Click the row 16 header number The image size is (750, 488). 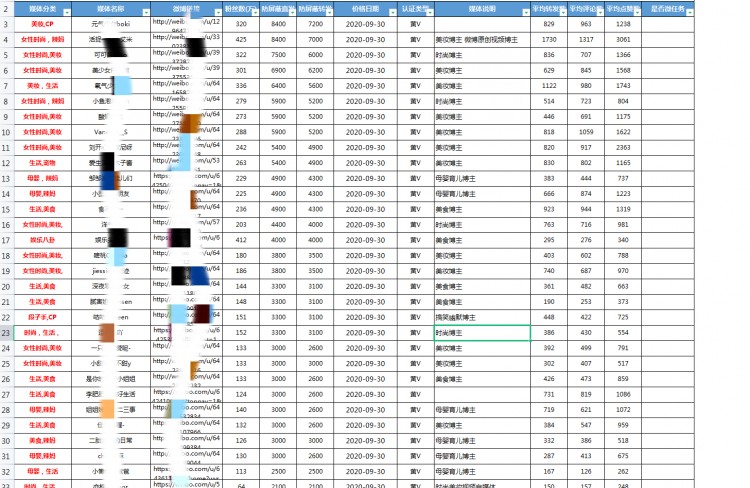pyautogui.click(x=6, y=224)
